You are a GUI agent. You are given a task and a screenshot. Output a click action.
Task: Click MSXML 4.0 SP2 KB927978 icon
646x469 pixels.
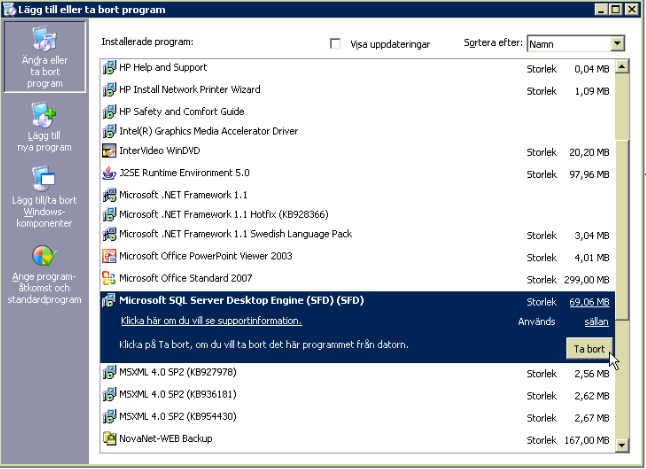(109, 372)
